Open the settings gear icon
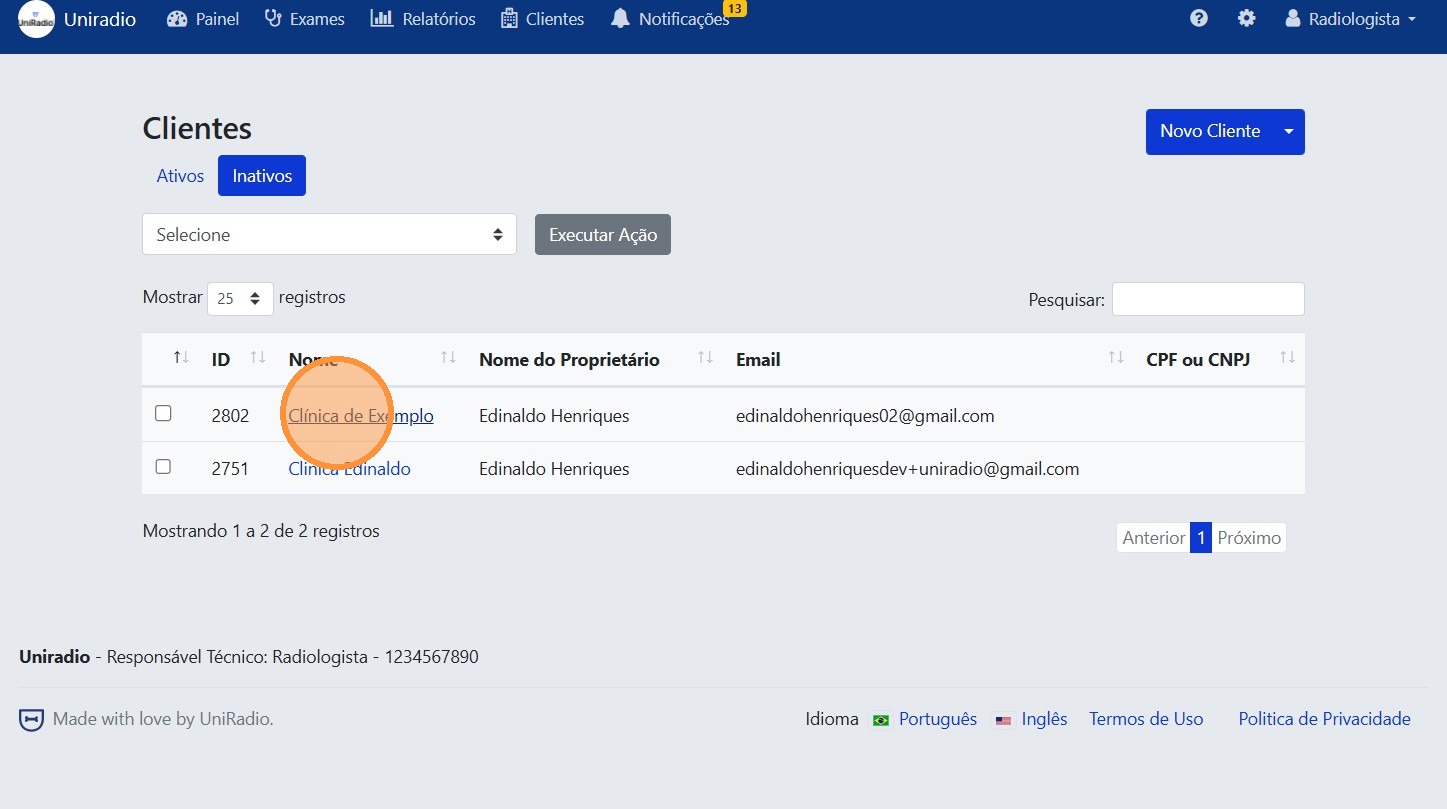The image size is (1447, 809). click(x=1246, y=19)
